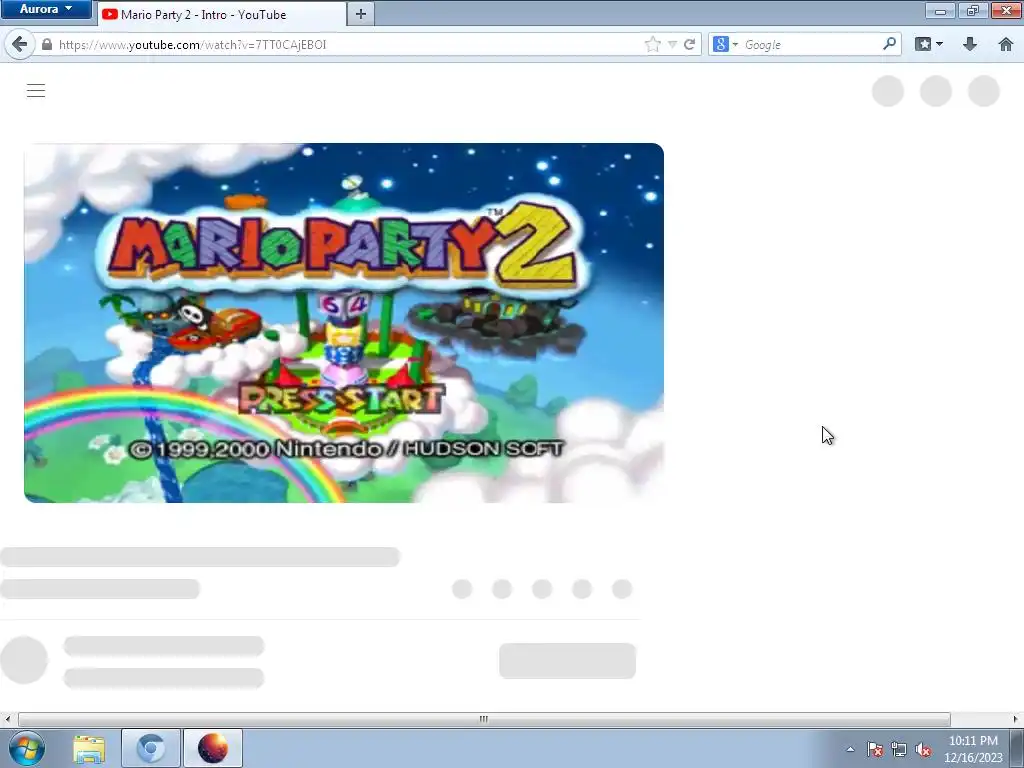Click the scrollbar left arrow
Screen dimensions: 1024x768
pos(7,719)
